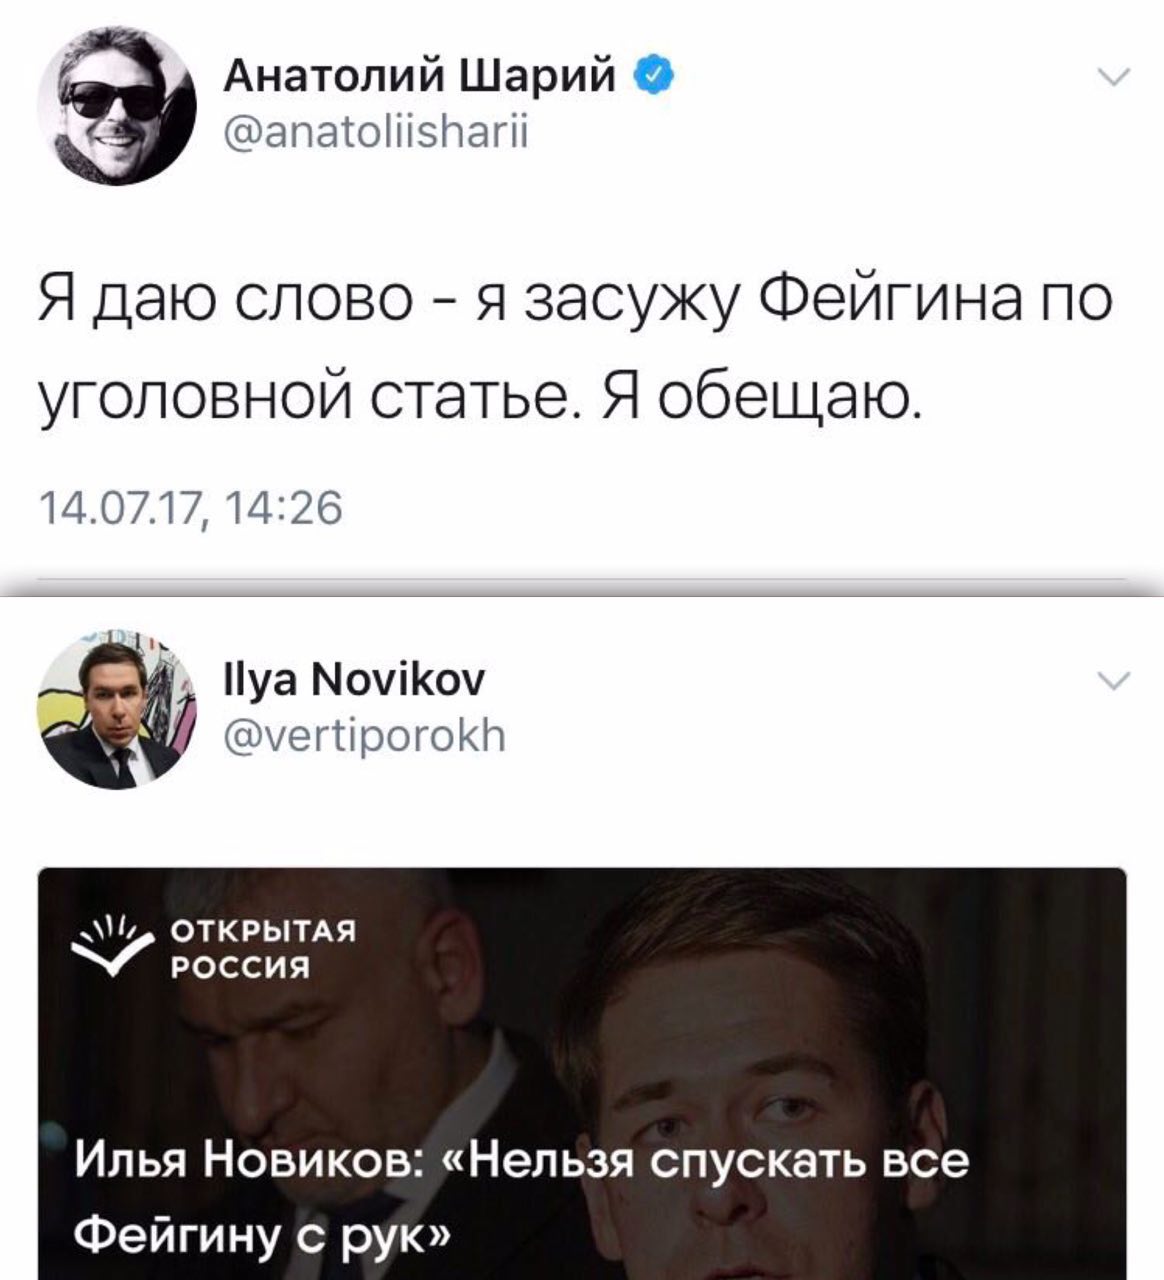Open the Открытая Россия article card image
Viewport: 1164px width, 1280px height.
tap(582, 1073)
